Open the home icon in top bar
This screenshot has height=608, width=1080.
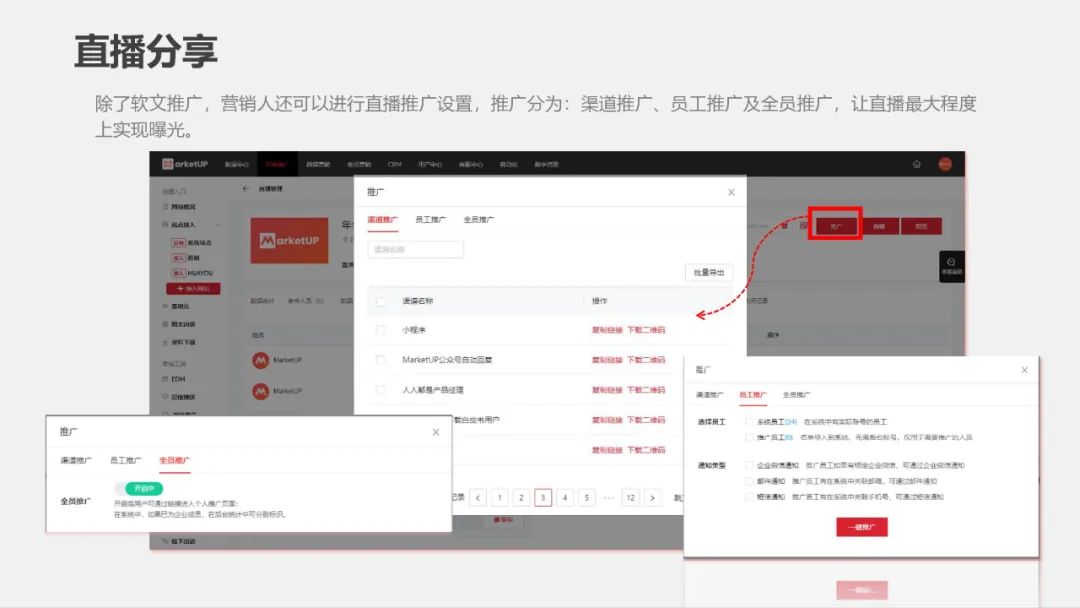tap(917, 164)
